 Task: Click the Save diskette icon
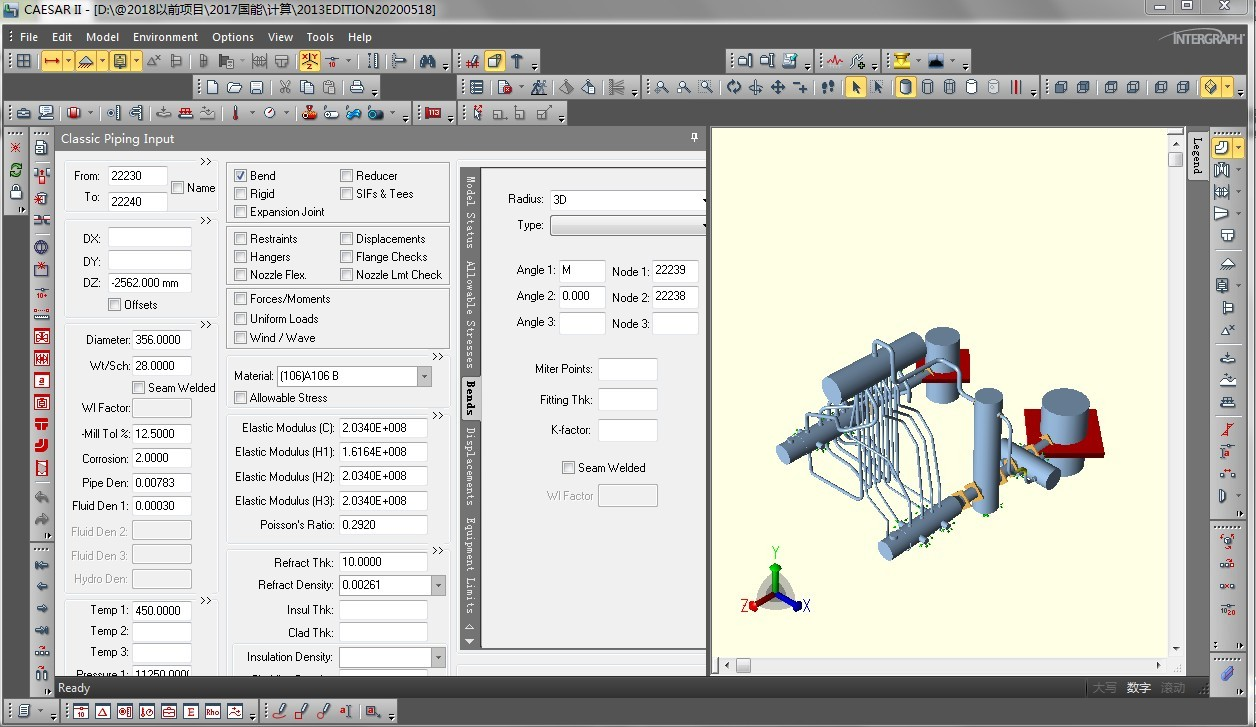[x=256, y=87]
